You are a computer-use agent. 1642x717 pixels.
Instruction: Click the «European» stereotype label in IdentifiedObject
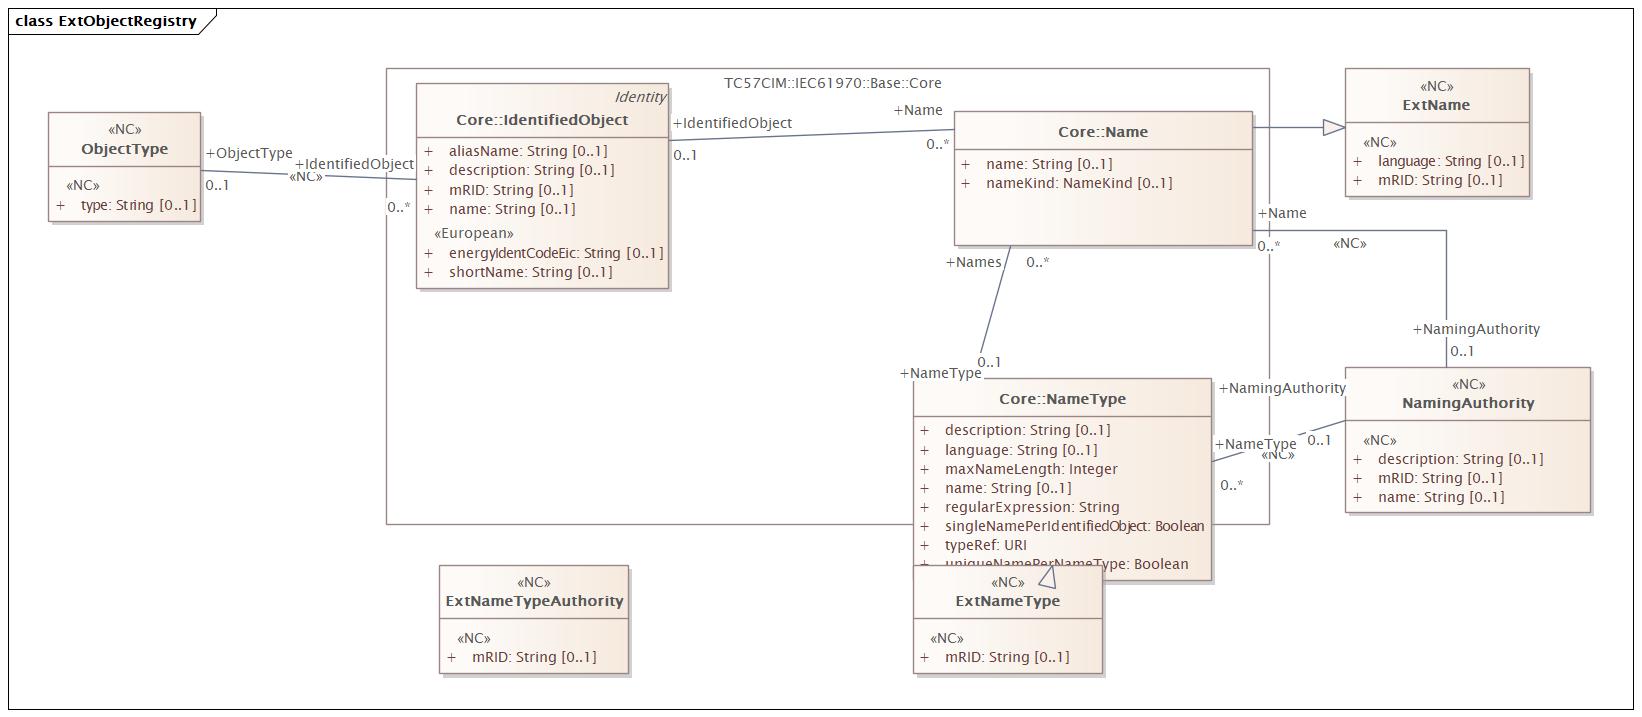click(x=474, y=233)
